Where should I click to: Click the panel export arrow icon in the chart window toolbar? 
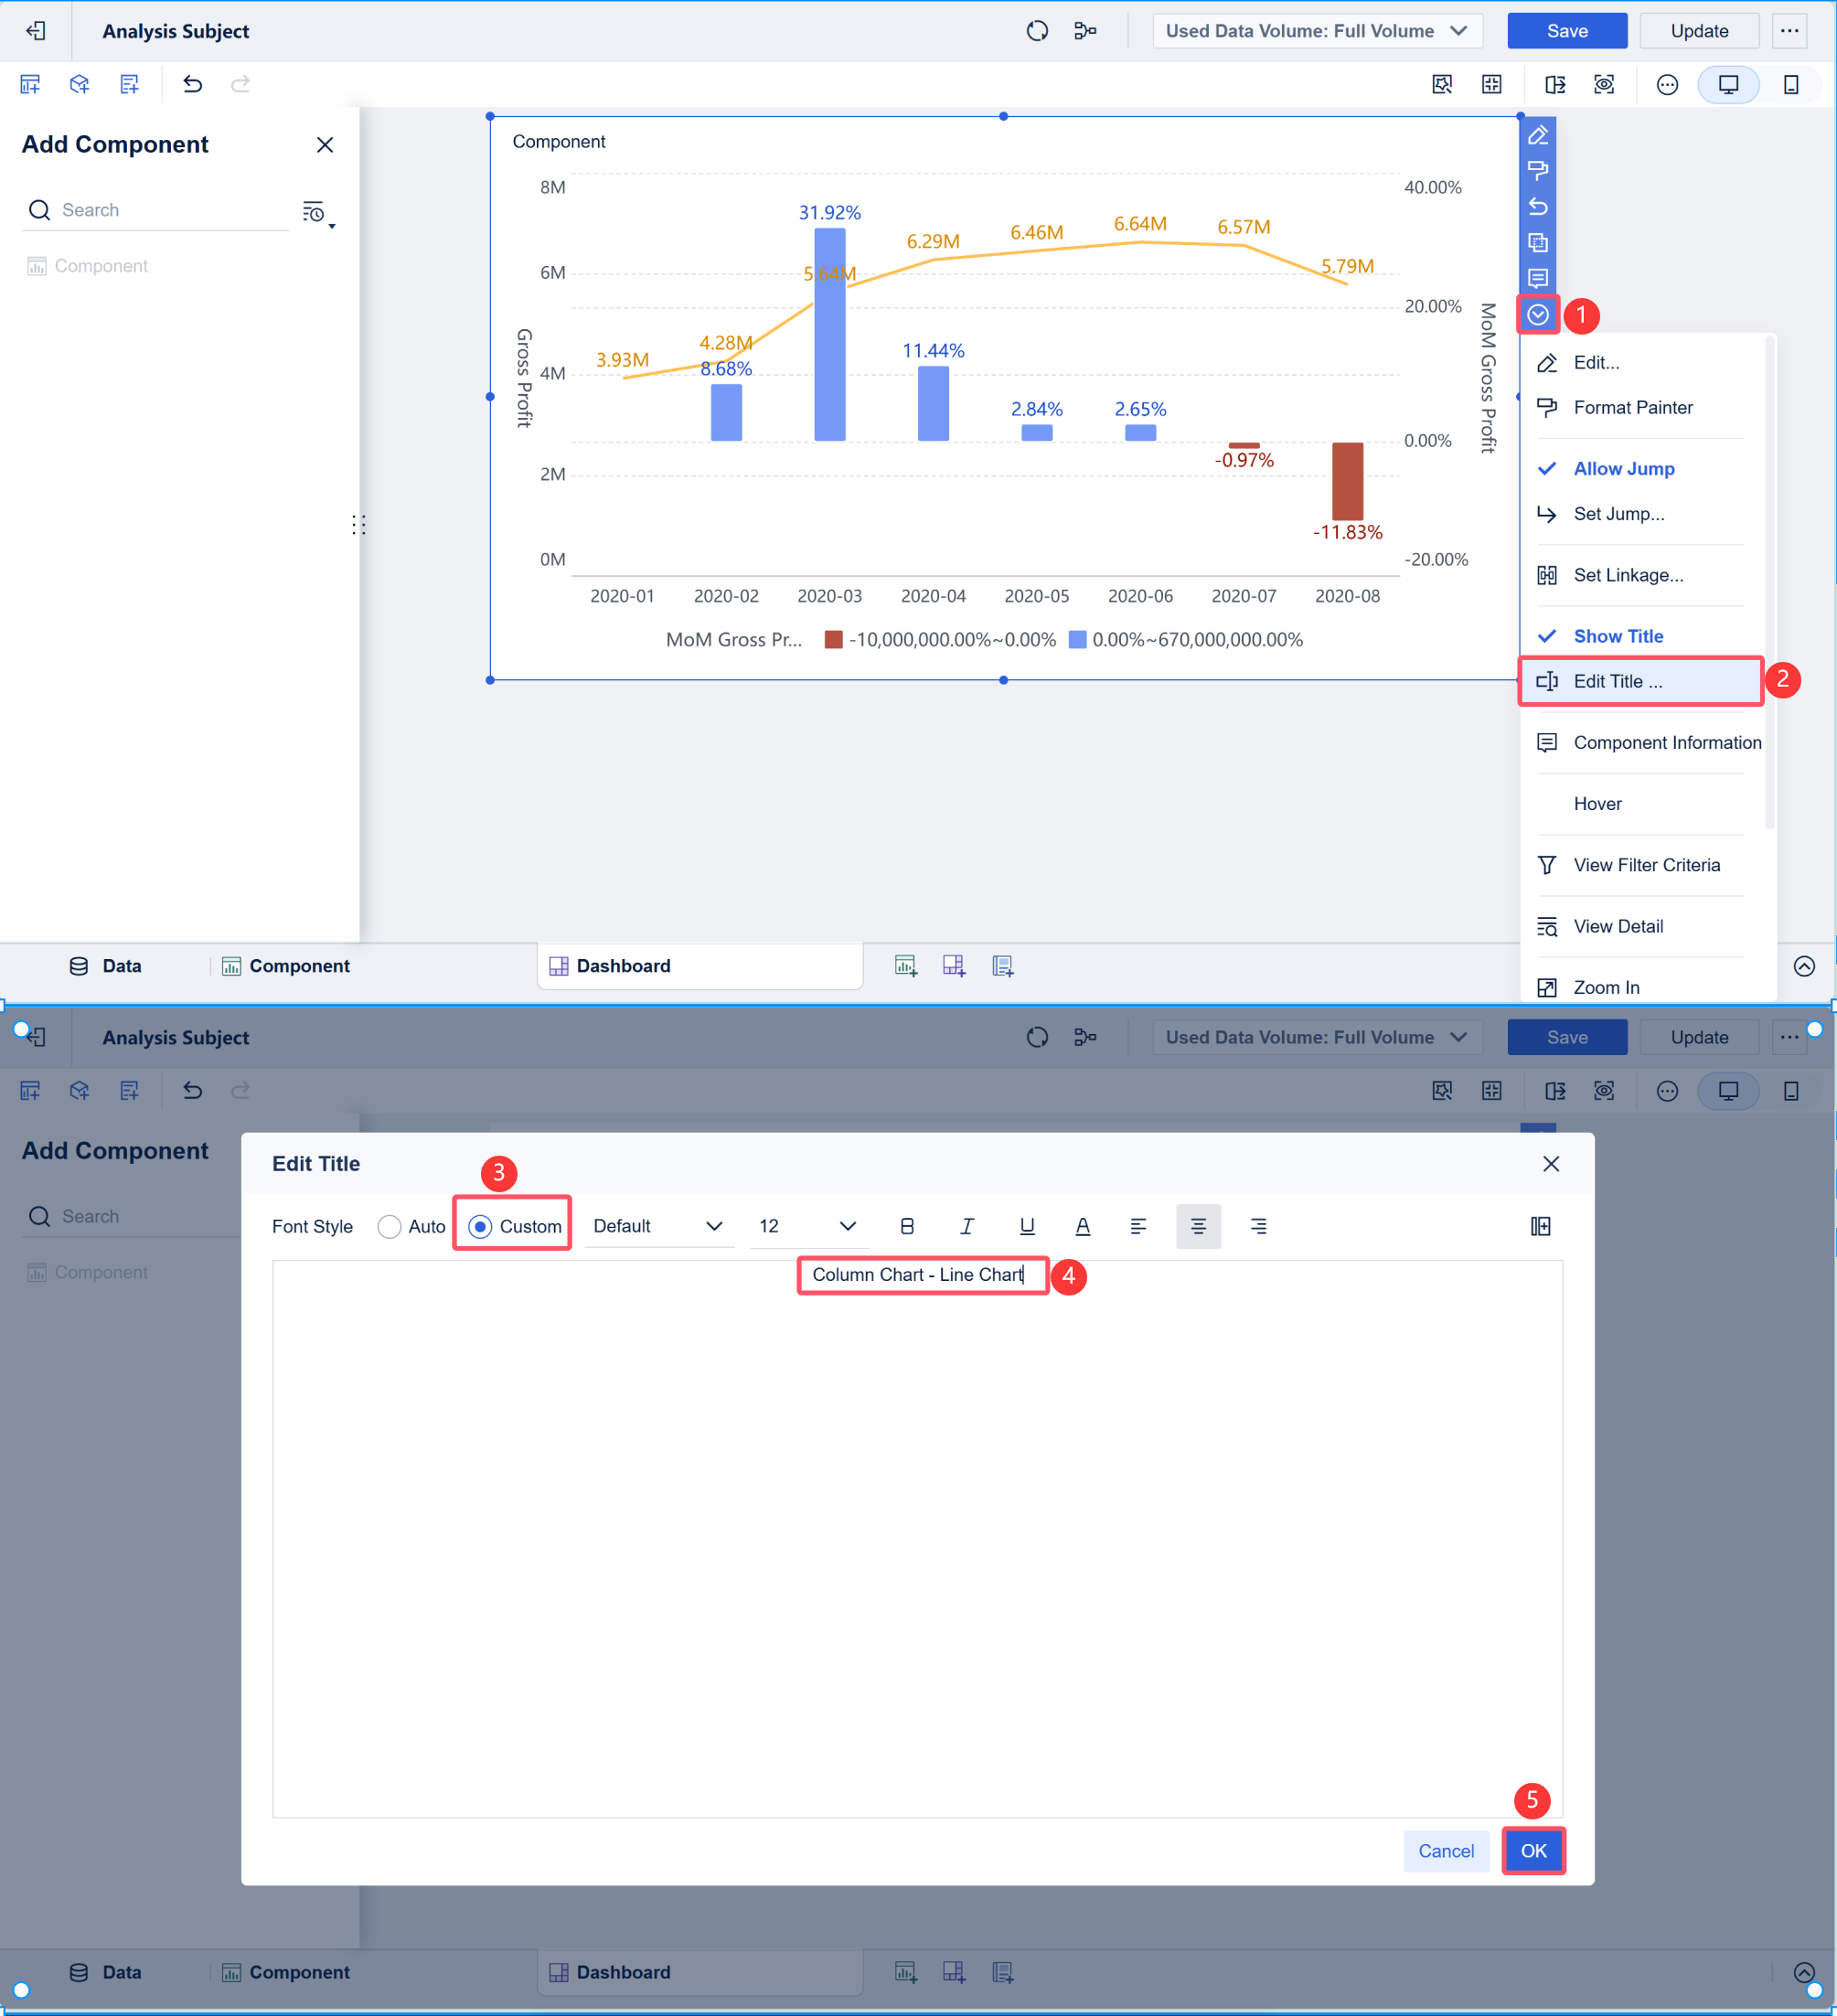pyautogui.click(x=1555, y=84)
